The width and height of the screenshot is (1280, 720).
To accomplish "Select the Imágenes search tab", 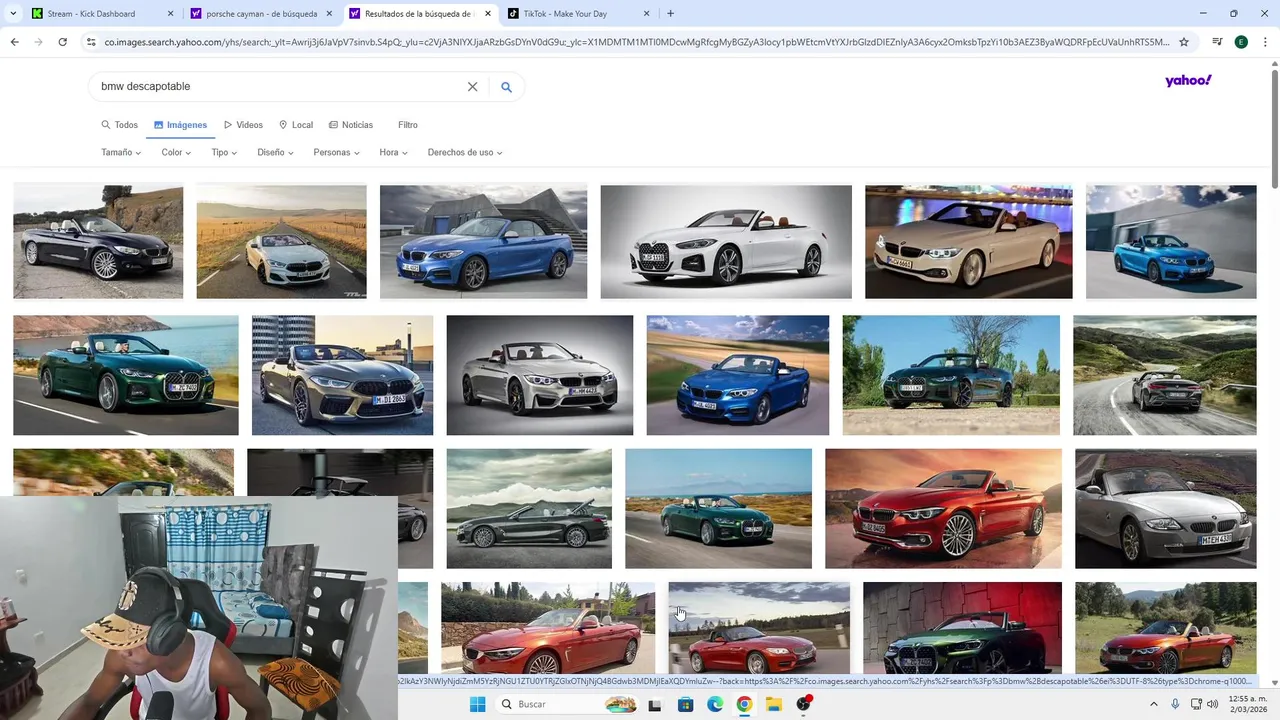I will [180, 125].
